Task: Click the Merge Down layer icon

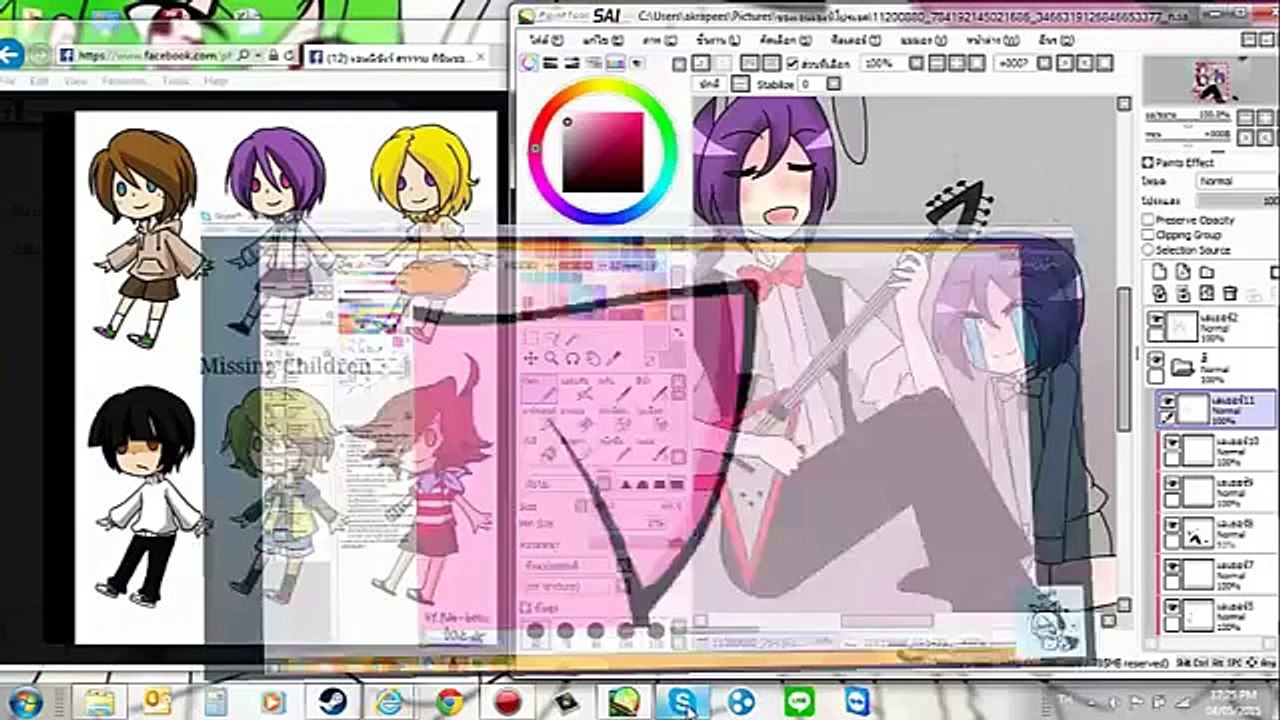Action: [x=1183, y=293]
